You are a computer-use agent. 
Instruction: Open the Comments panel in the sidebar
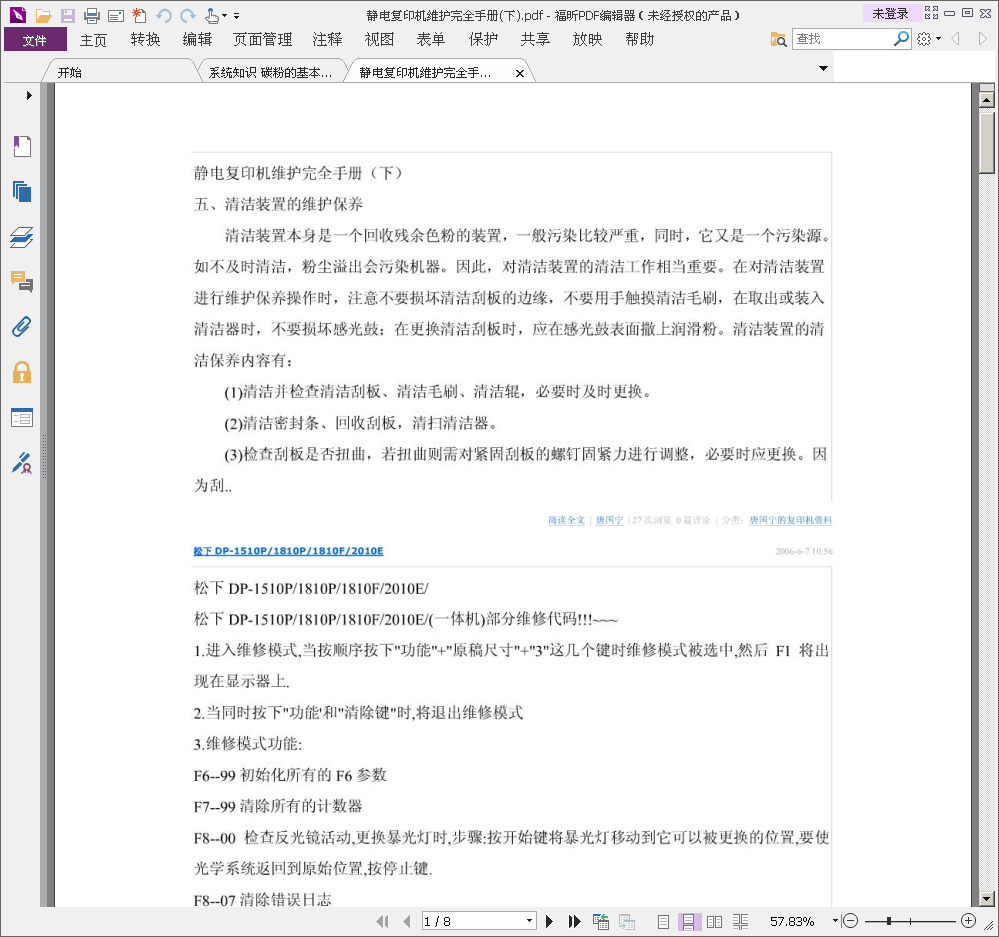tap(22, 282)
